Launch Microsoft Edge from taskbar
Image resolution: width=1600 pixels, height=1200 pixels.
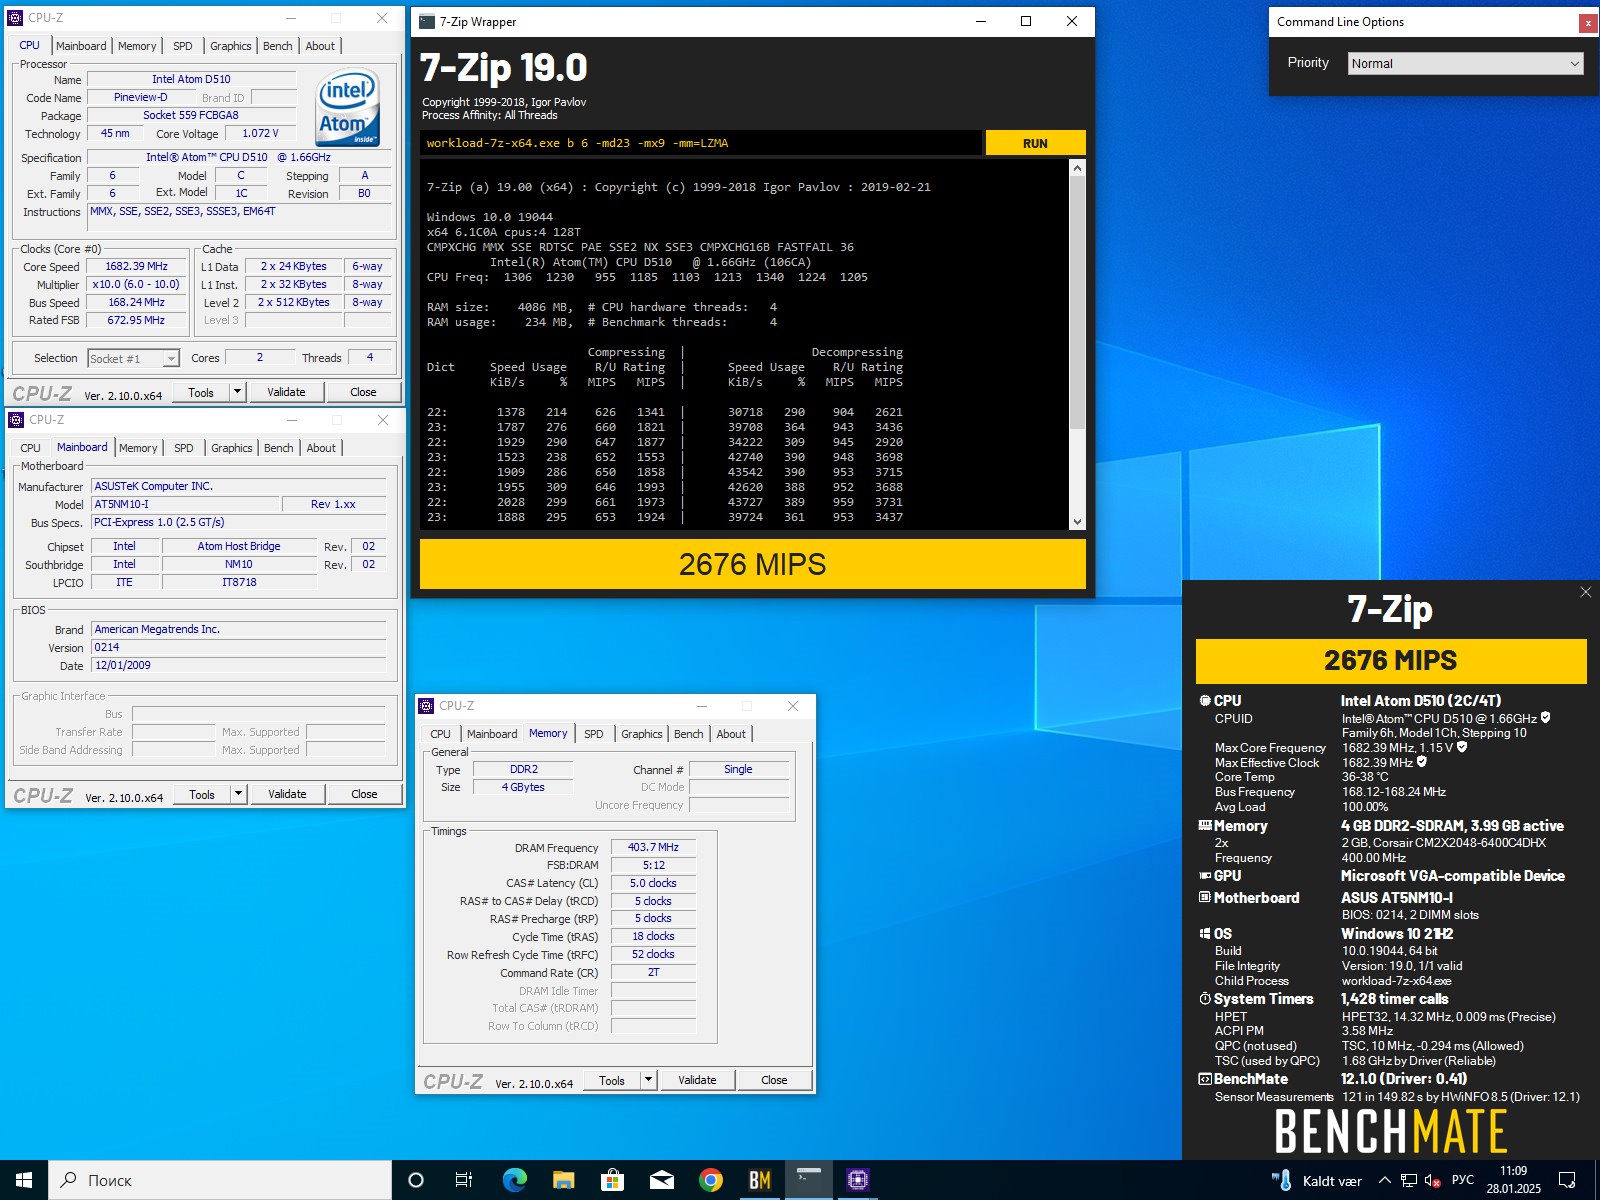(514, 1180)
